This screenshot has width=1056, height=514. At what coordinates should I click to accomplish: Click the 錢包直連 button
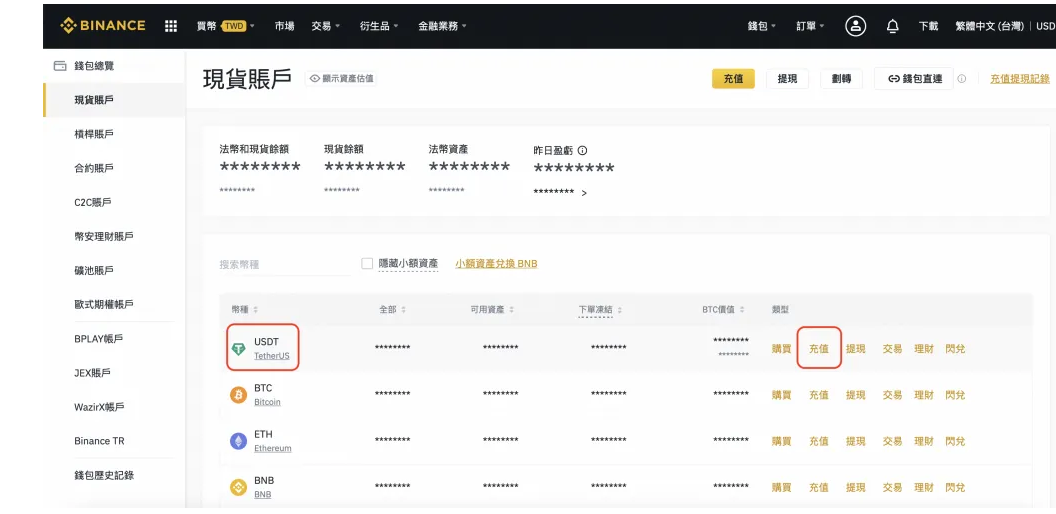(913, 79)
